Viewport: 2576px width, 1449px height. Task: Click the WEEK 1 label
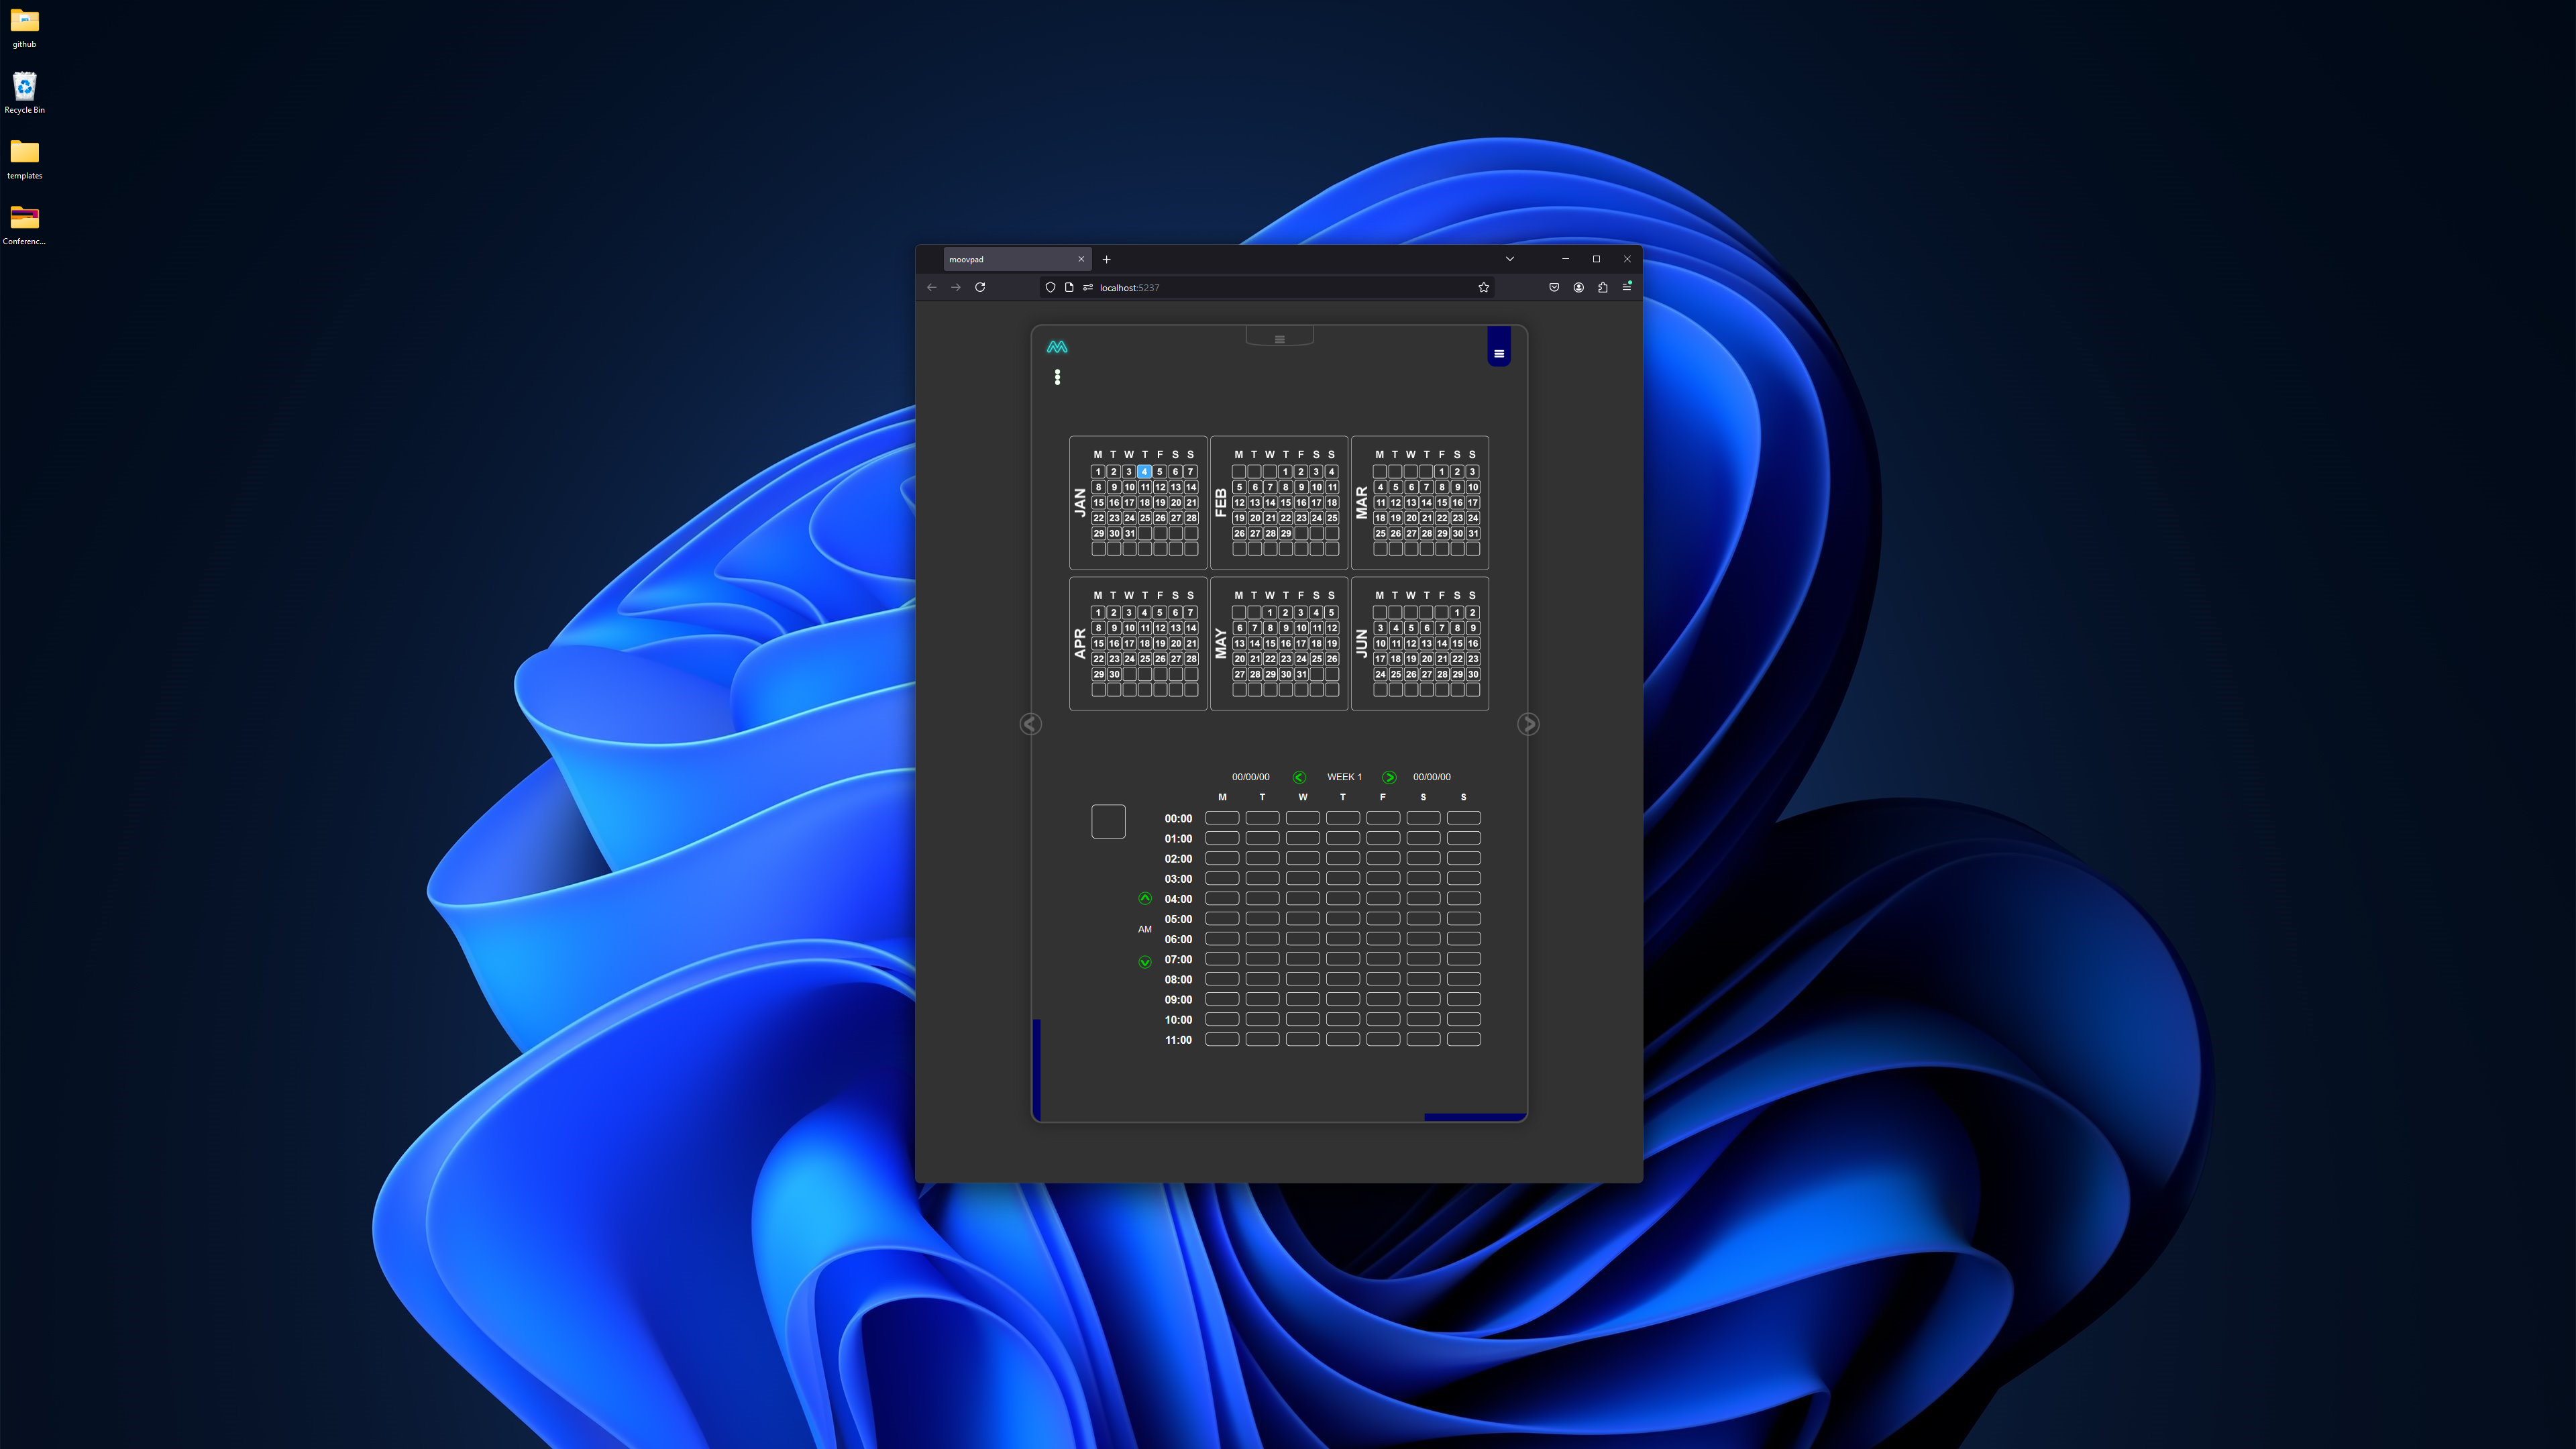click(x=1344, y=777)
